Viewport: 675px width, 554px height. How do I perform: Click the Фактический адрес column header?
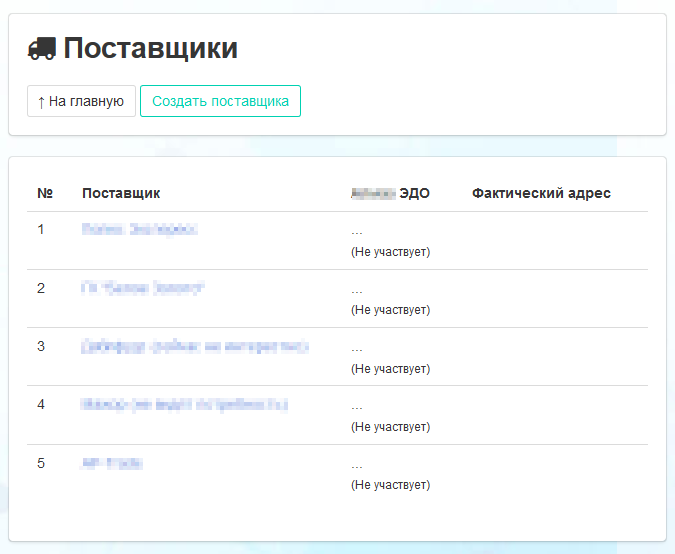[541, 193]
